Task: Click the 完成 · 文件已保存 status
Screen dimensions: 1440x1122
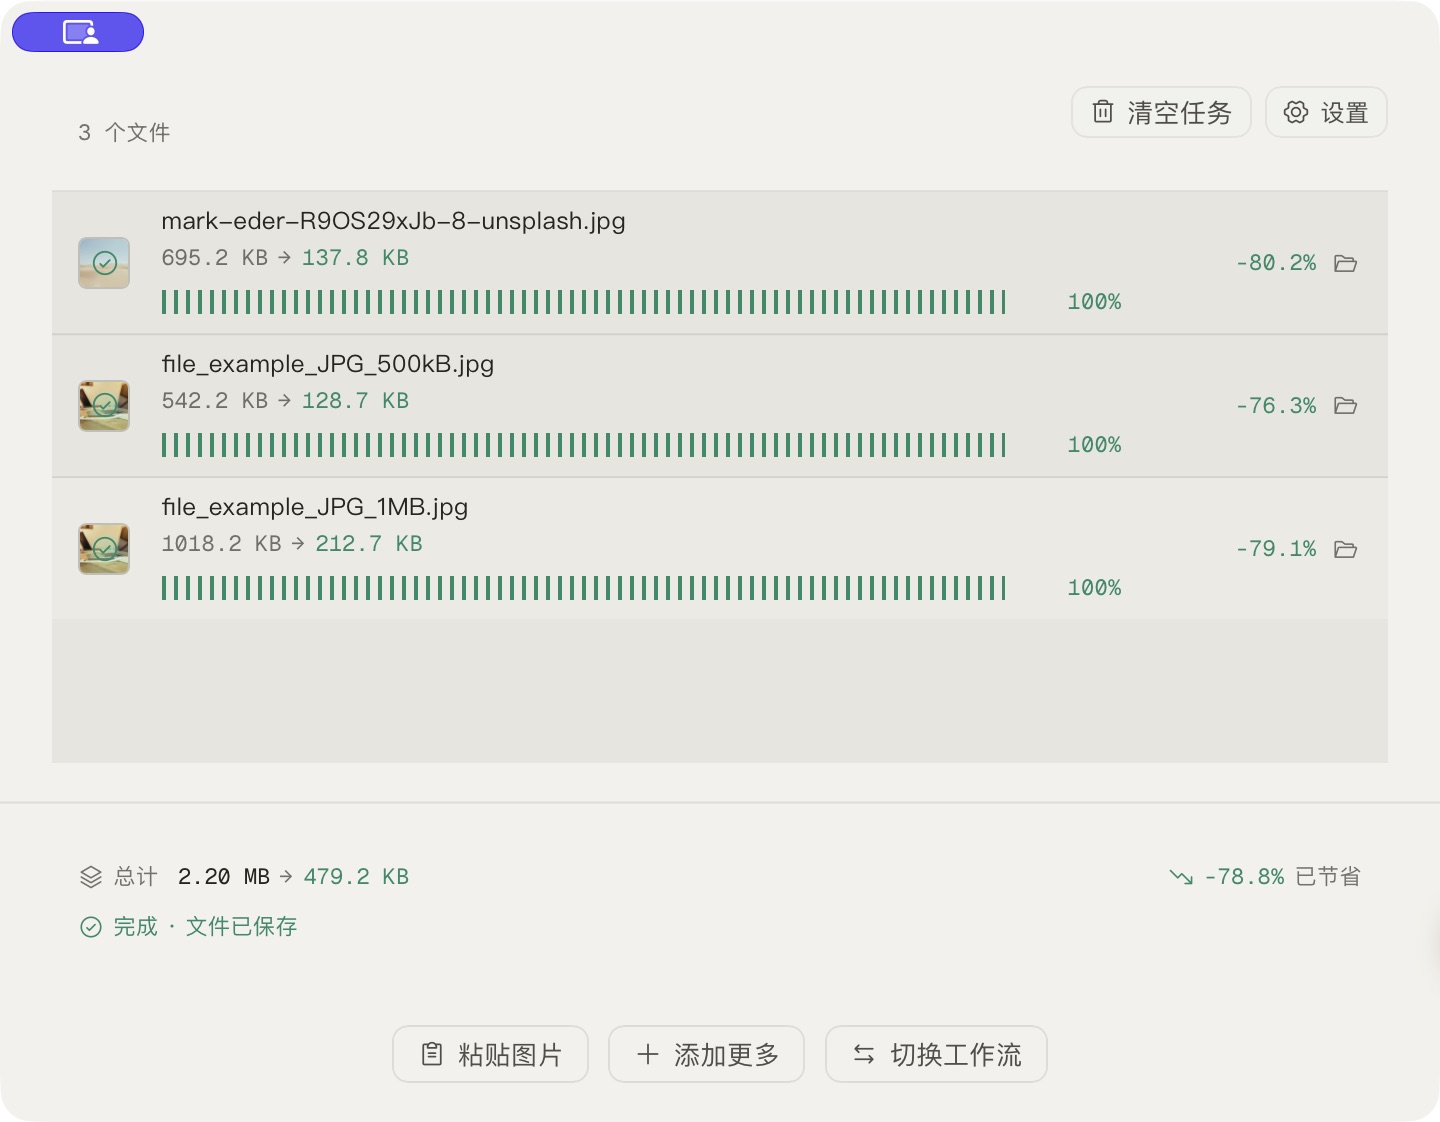Action: (x=189, y=927)
